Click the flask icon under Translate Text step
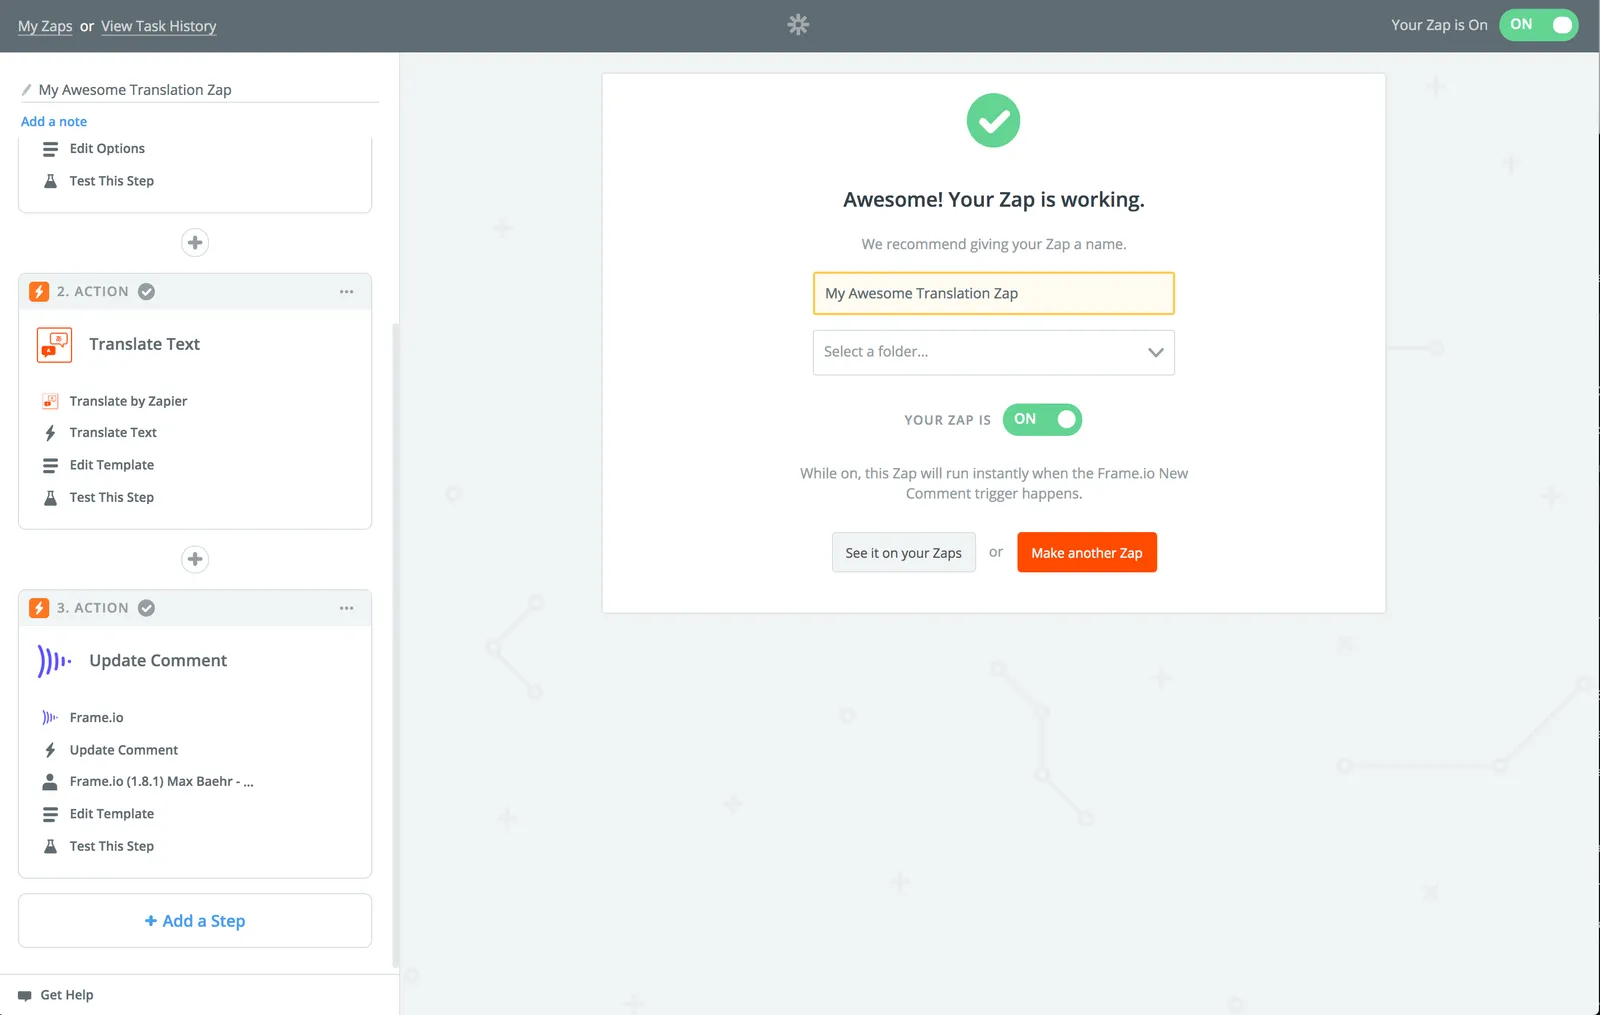The width and height of the screenshot is (1600, 1015). click(x=50, y=497)
